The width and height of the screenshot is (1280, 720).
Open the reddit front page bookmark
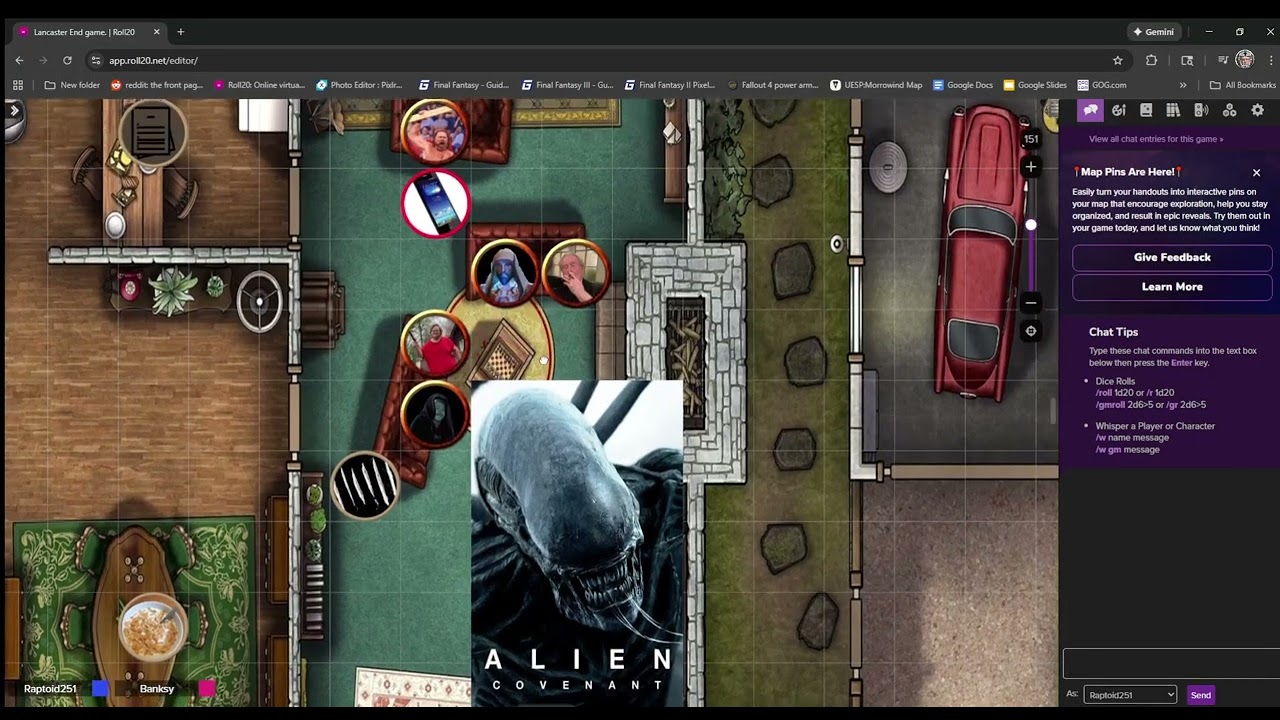(x=157, y=85)
